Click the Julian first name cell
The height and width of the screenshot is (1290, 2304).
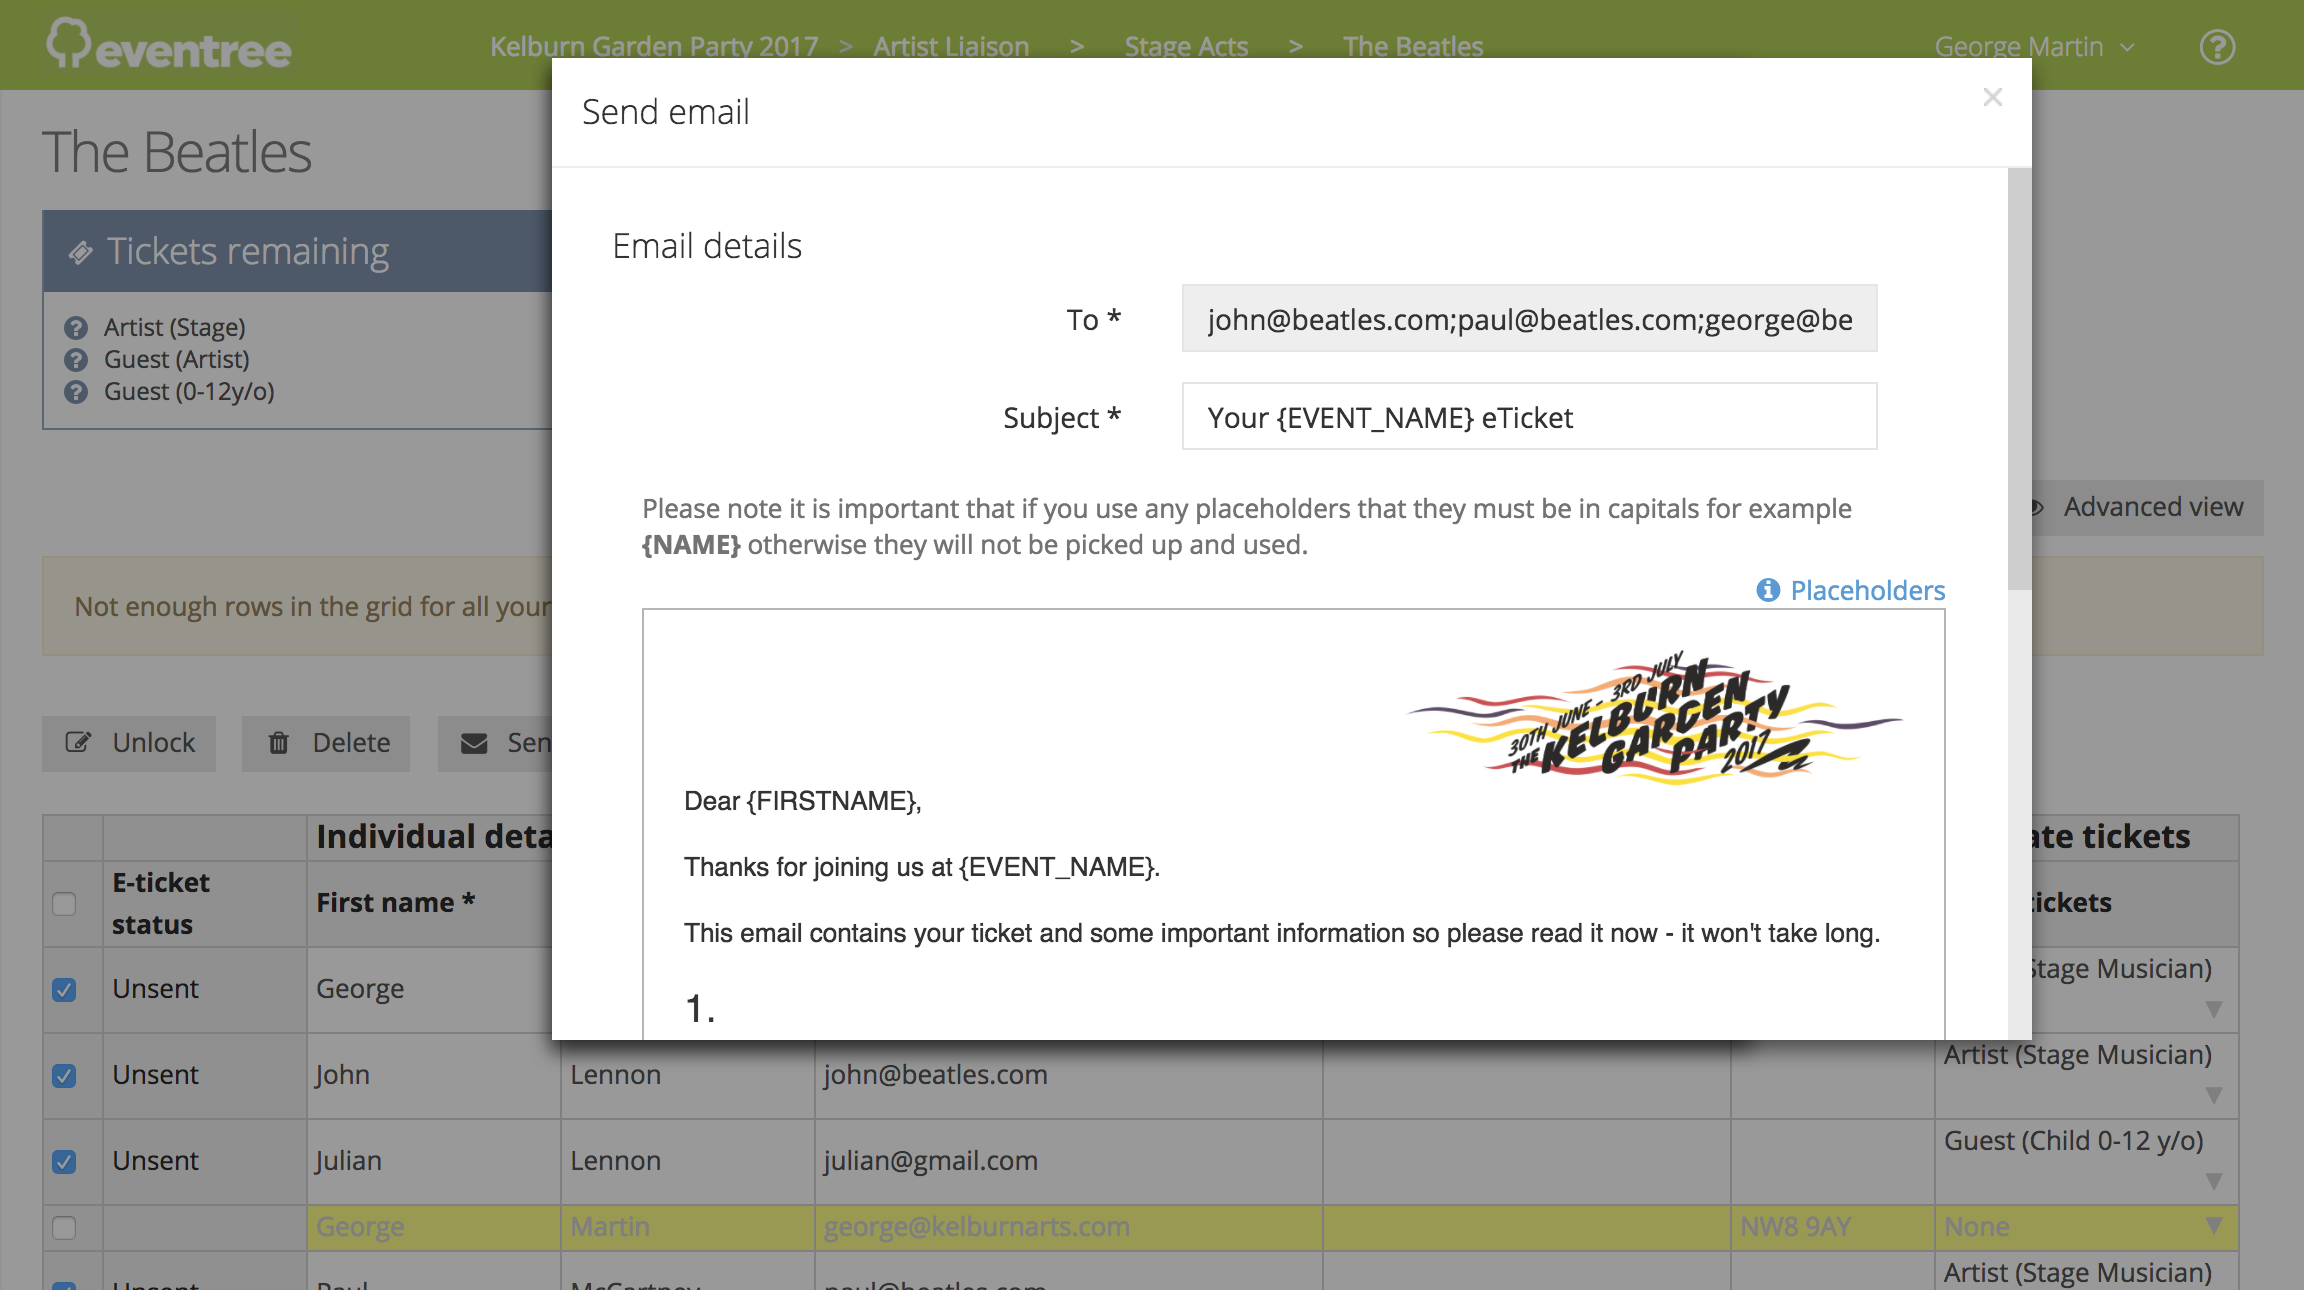pos(433,1161)
